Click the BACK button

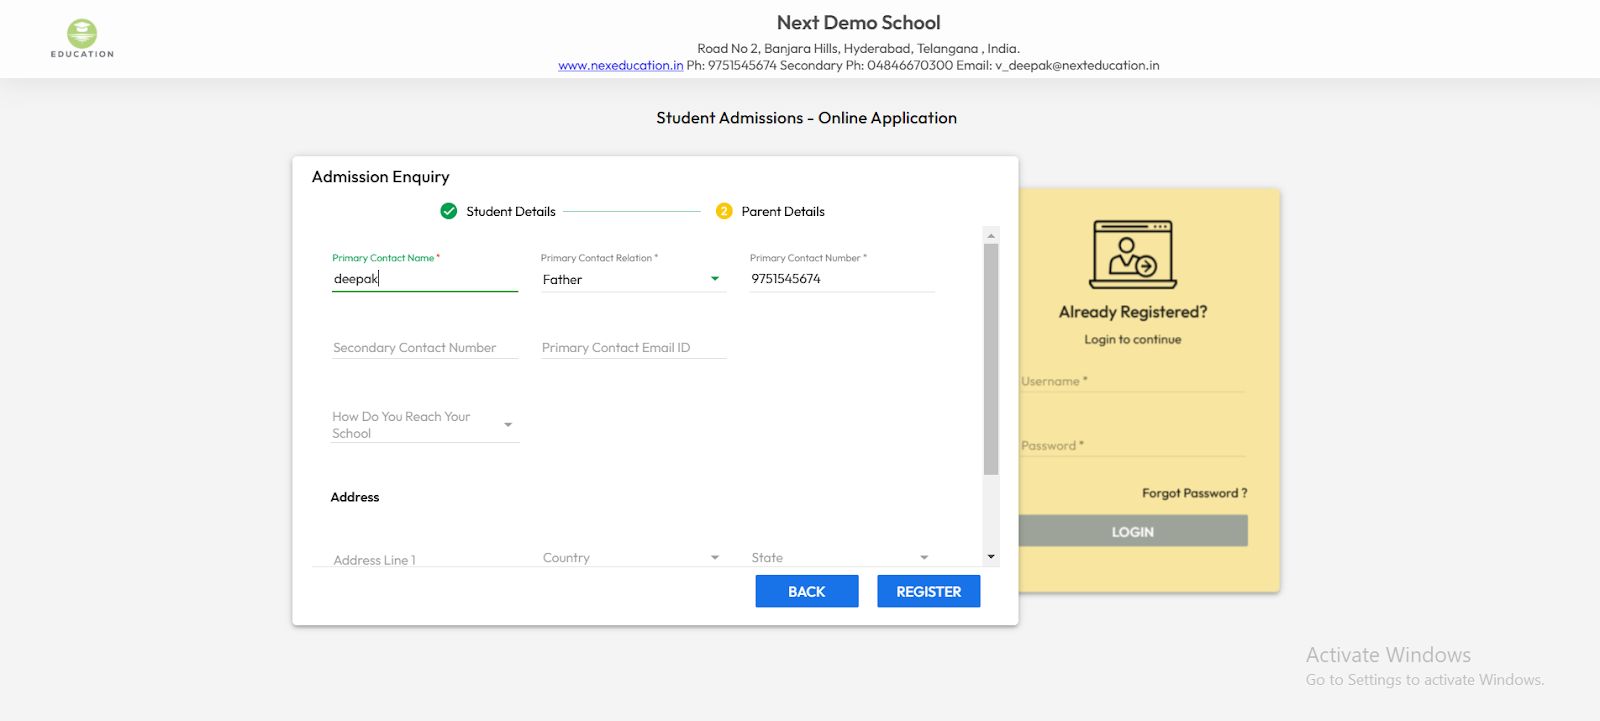[x=807, y=591]
